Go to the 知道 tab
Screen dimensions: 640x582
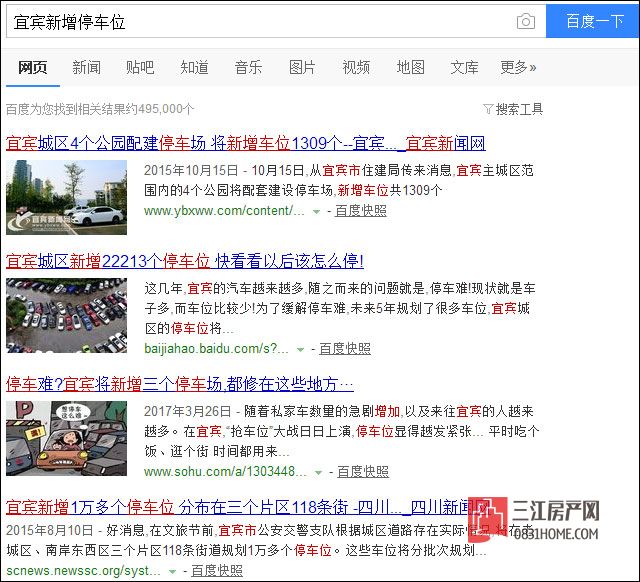pos(194,67)
